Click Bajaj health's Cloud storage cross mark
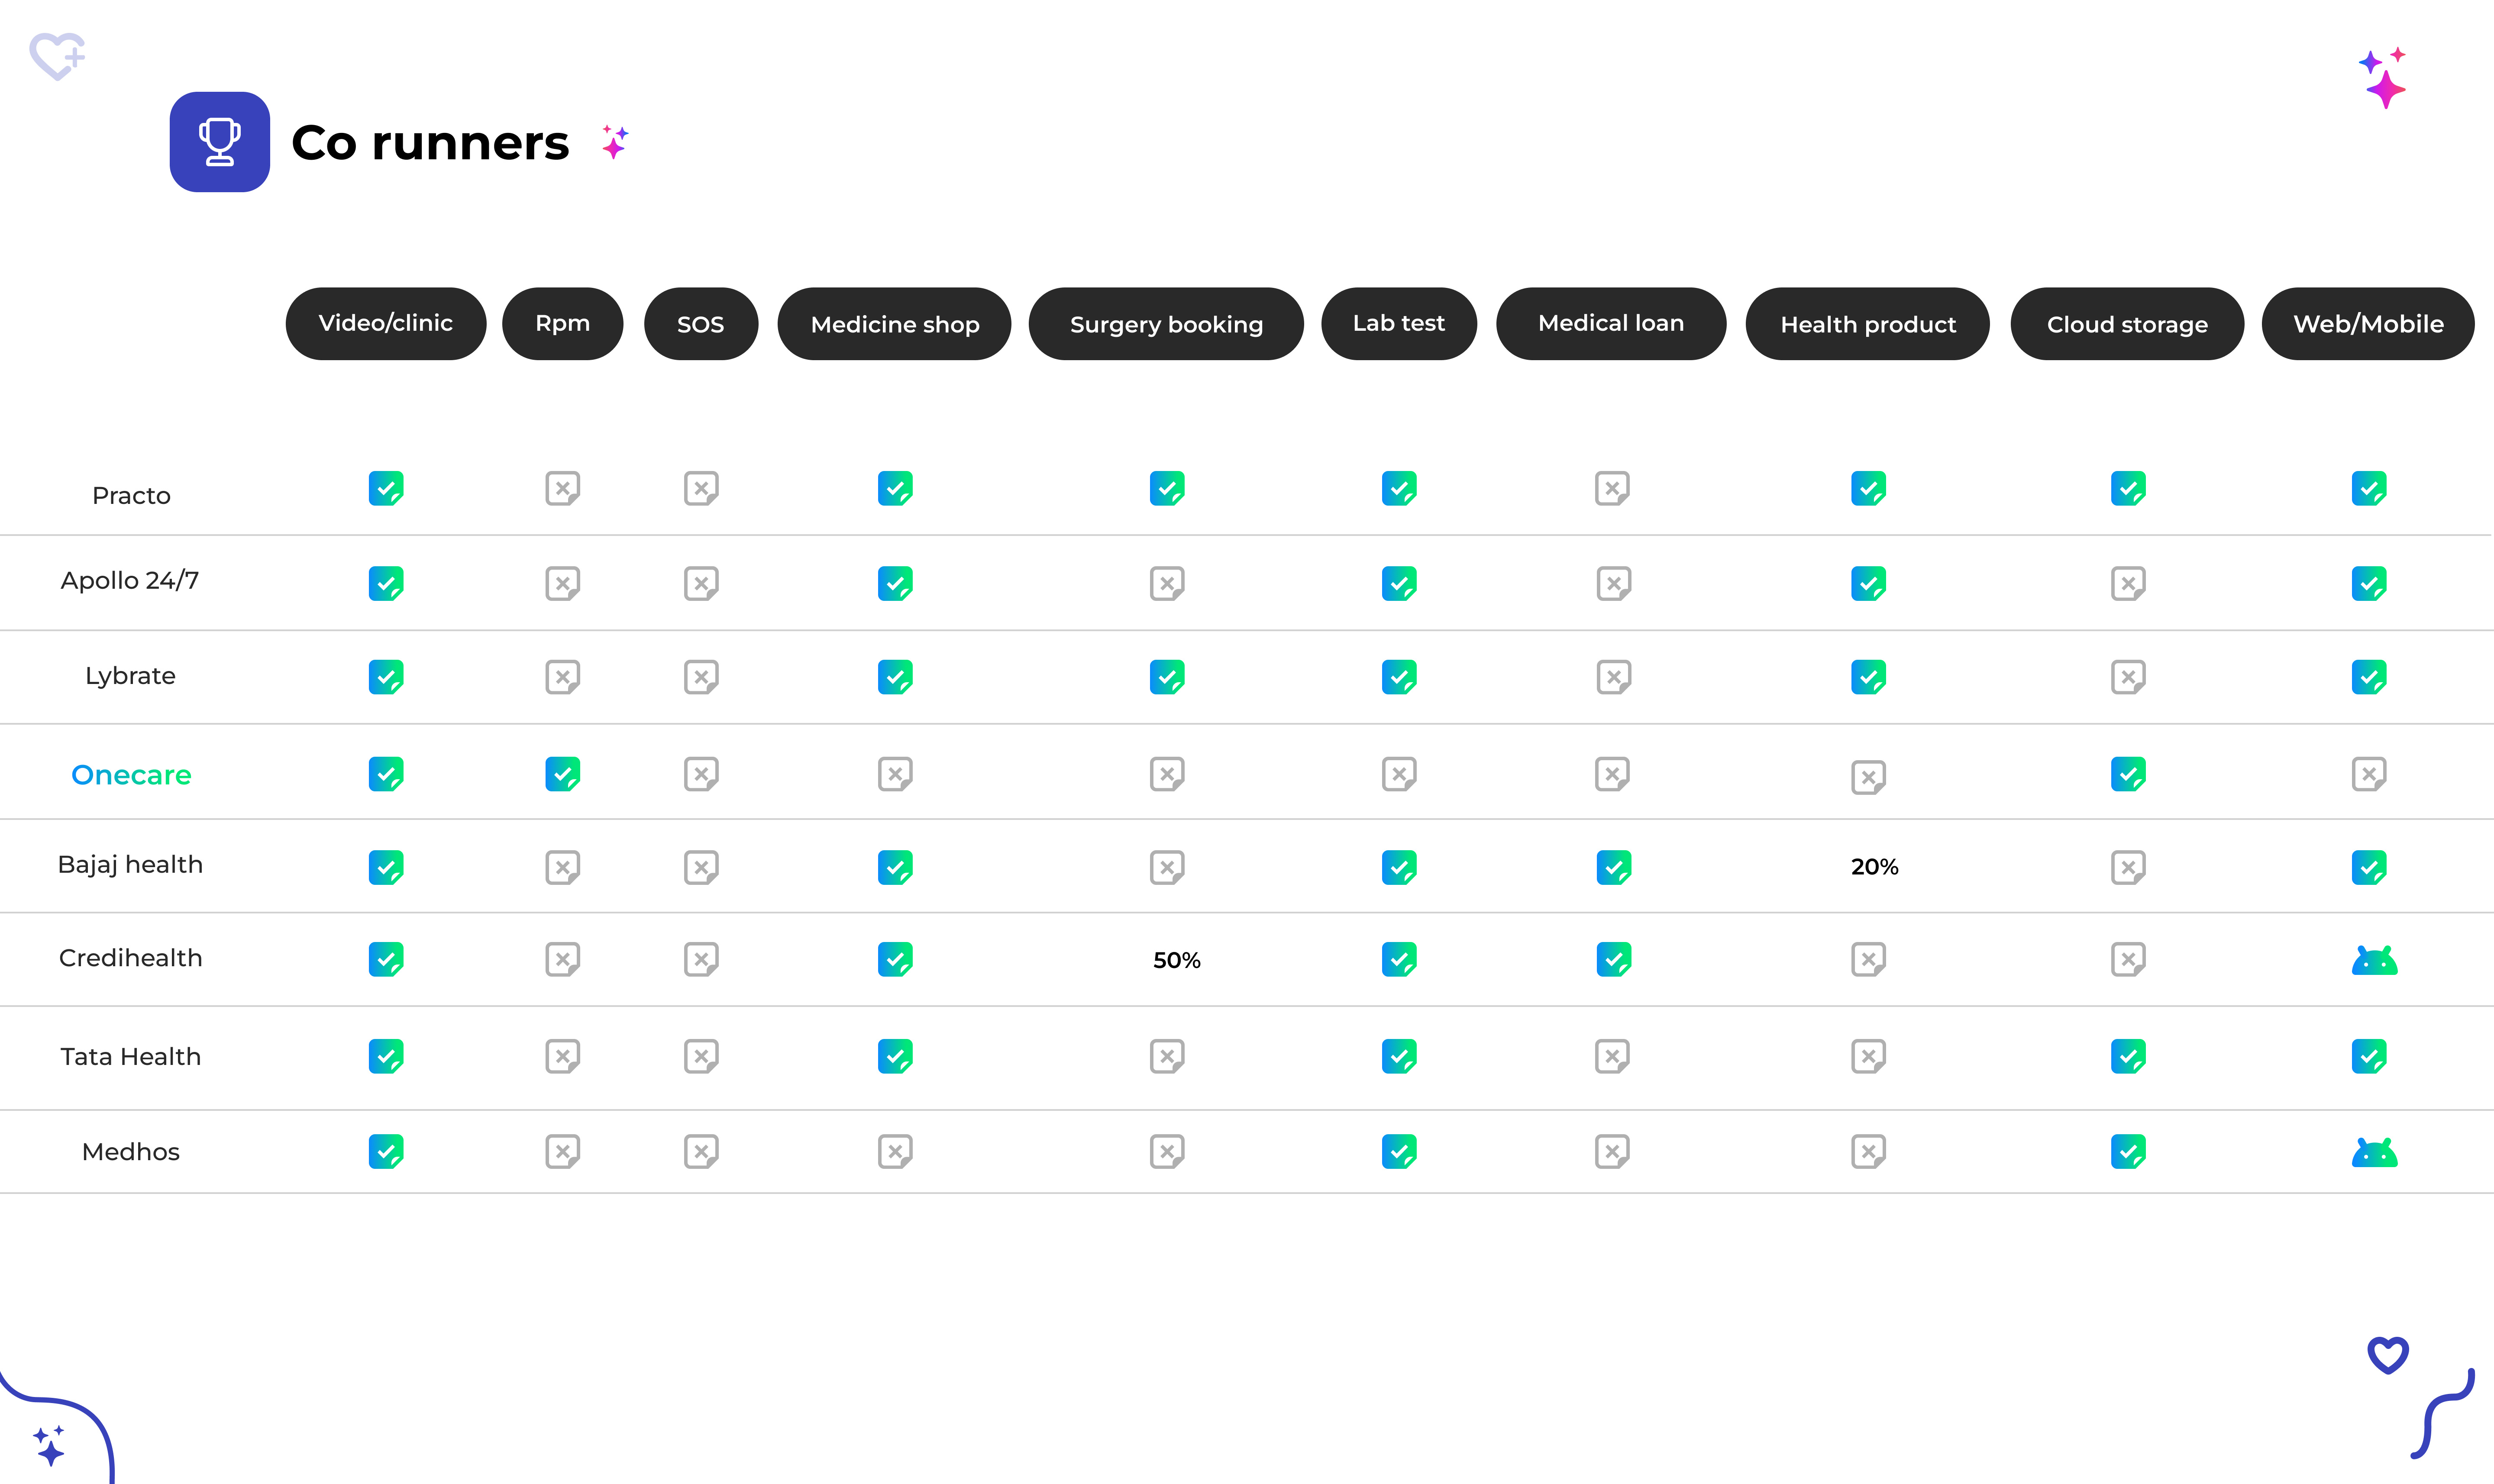2494x1484 pixels. coord(2128,867)
